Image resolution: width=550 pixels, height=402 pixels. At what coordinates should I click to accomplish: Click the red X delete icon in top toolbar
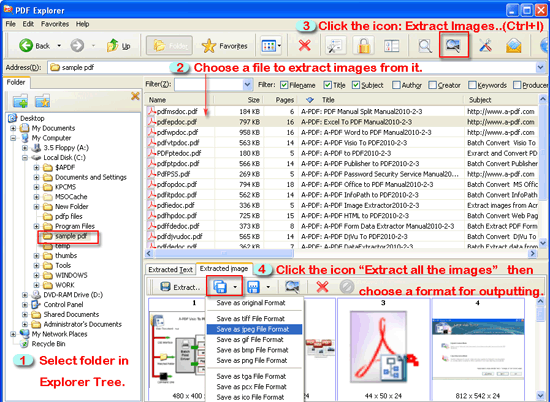pyautogui.click(x=304, y=45)
